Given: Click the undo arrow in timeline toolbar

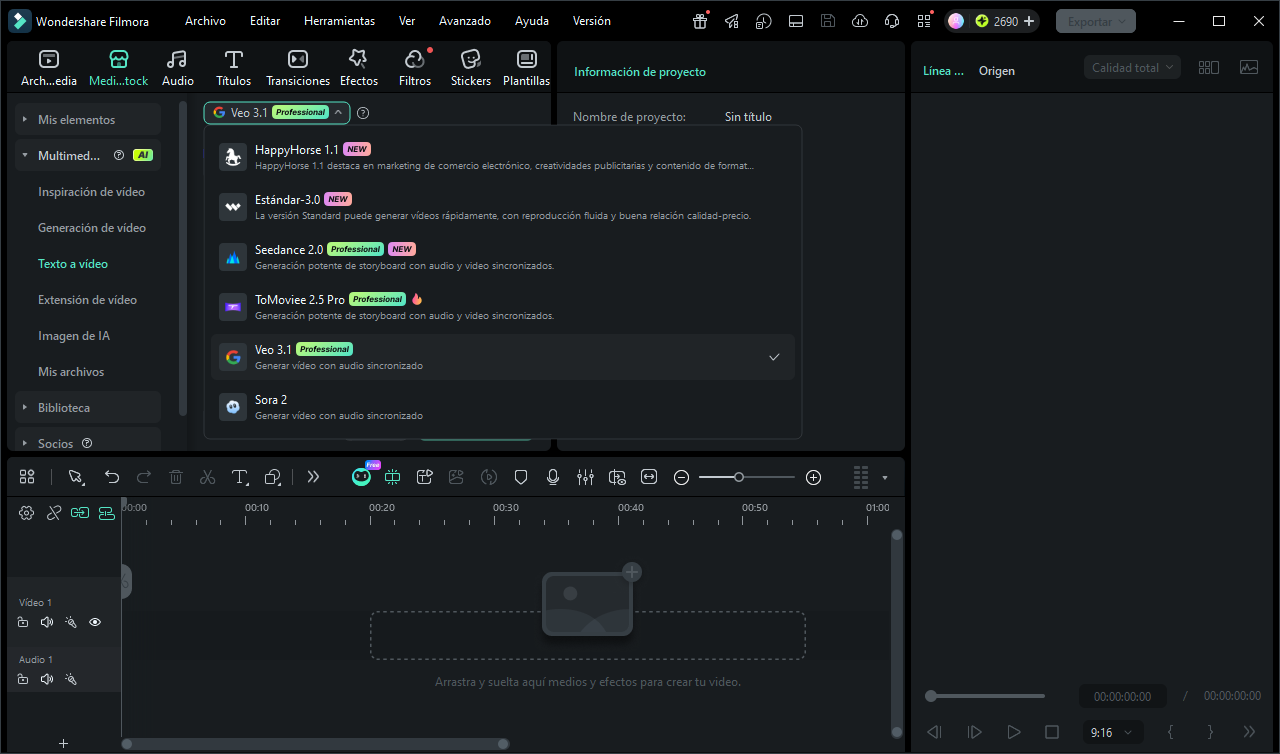Looking at the screenshot, I should click(112, 477).
